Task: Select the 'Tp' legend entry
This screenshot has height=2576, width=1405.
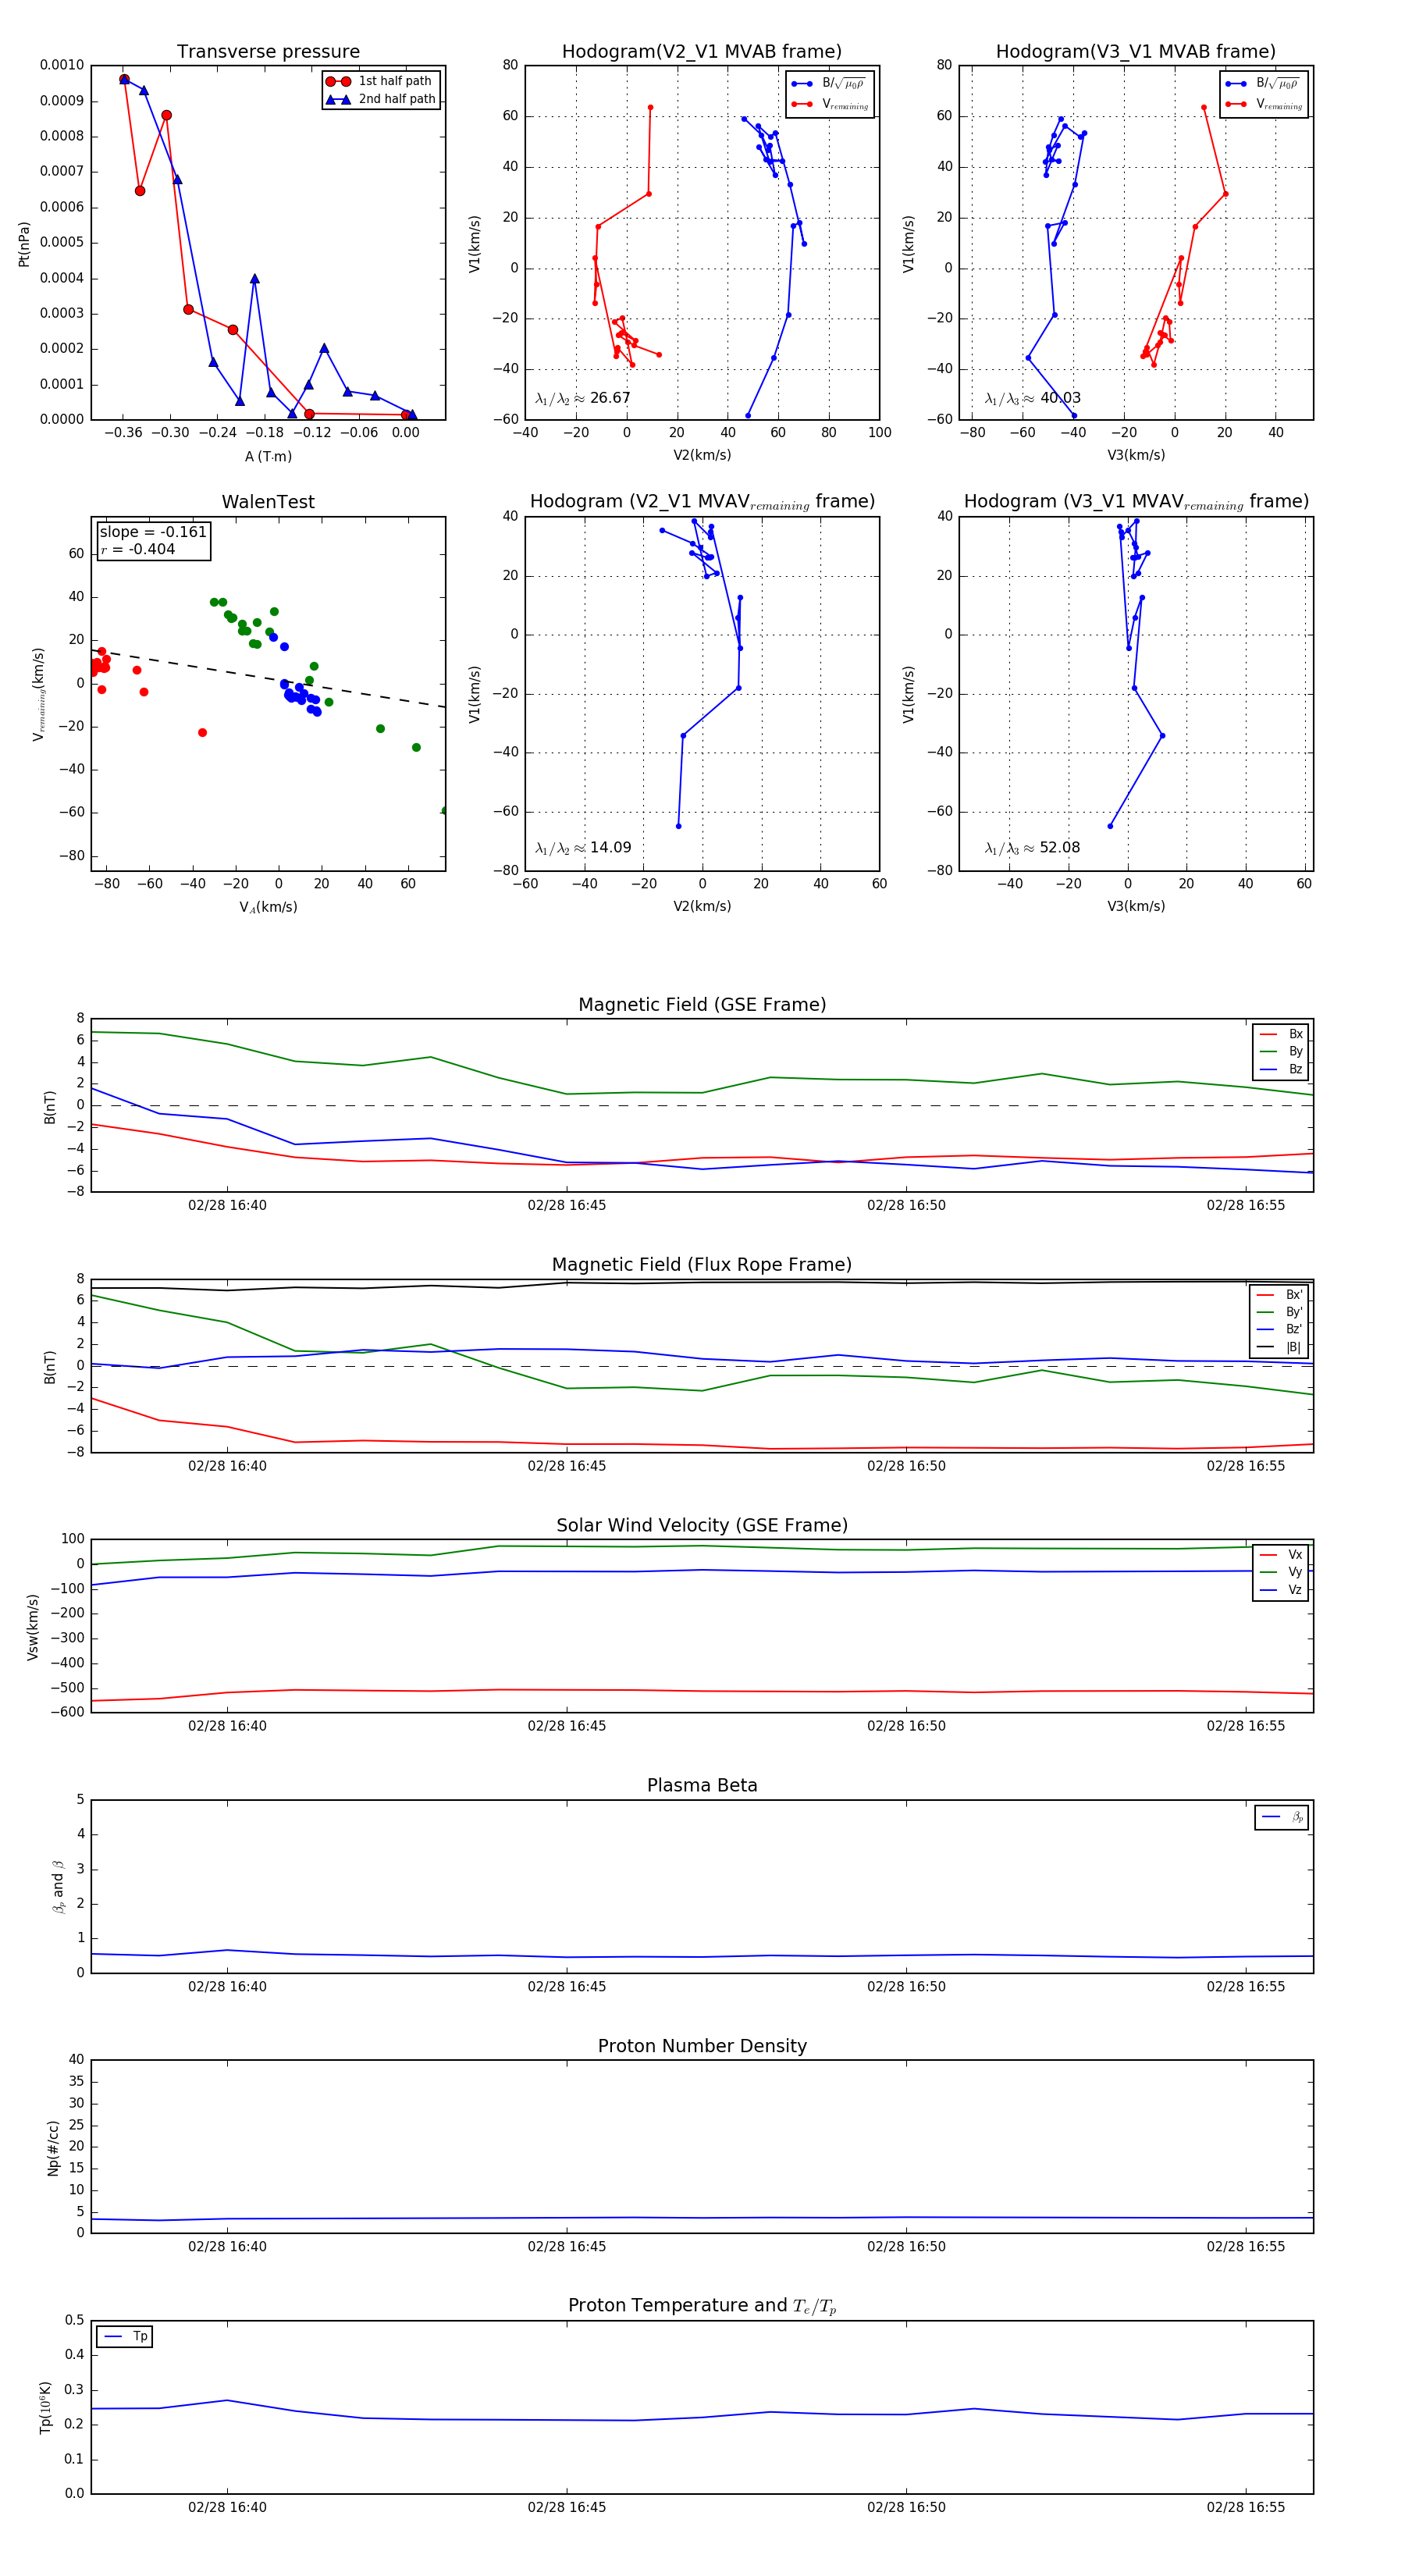Action: (126, 2336)
